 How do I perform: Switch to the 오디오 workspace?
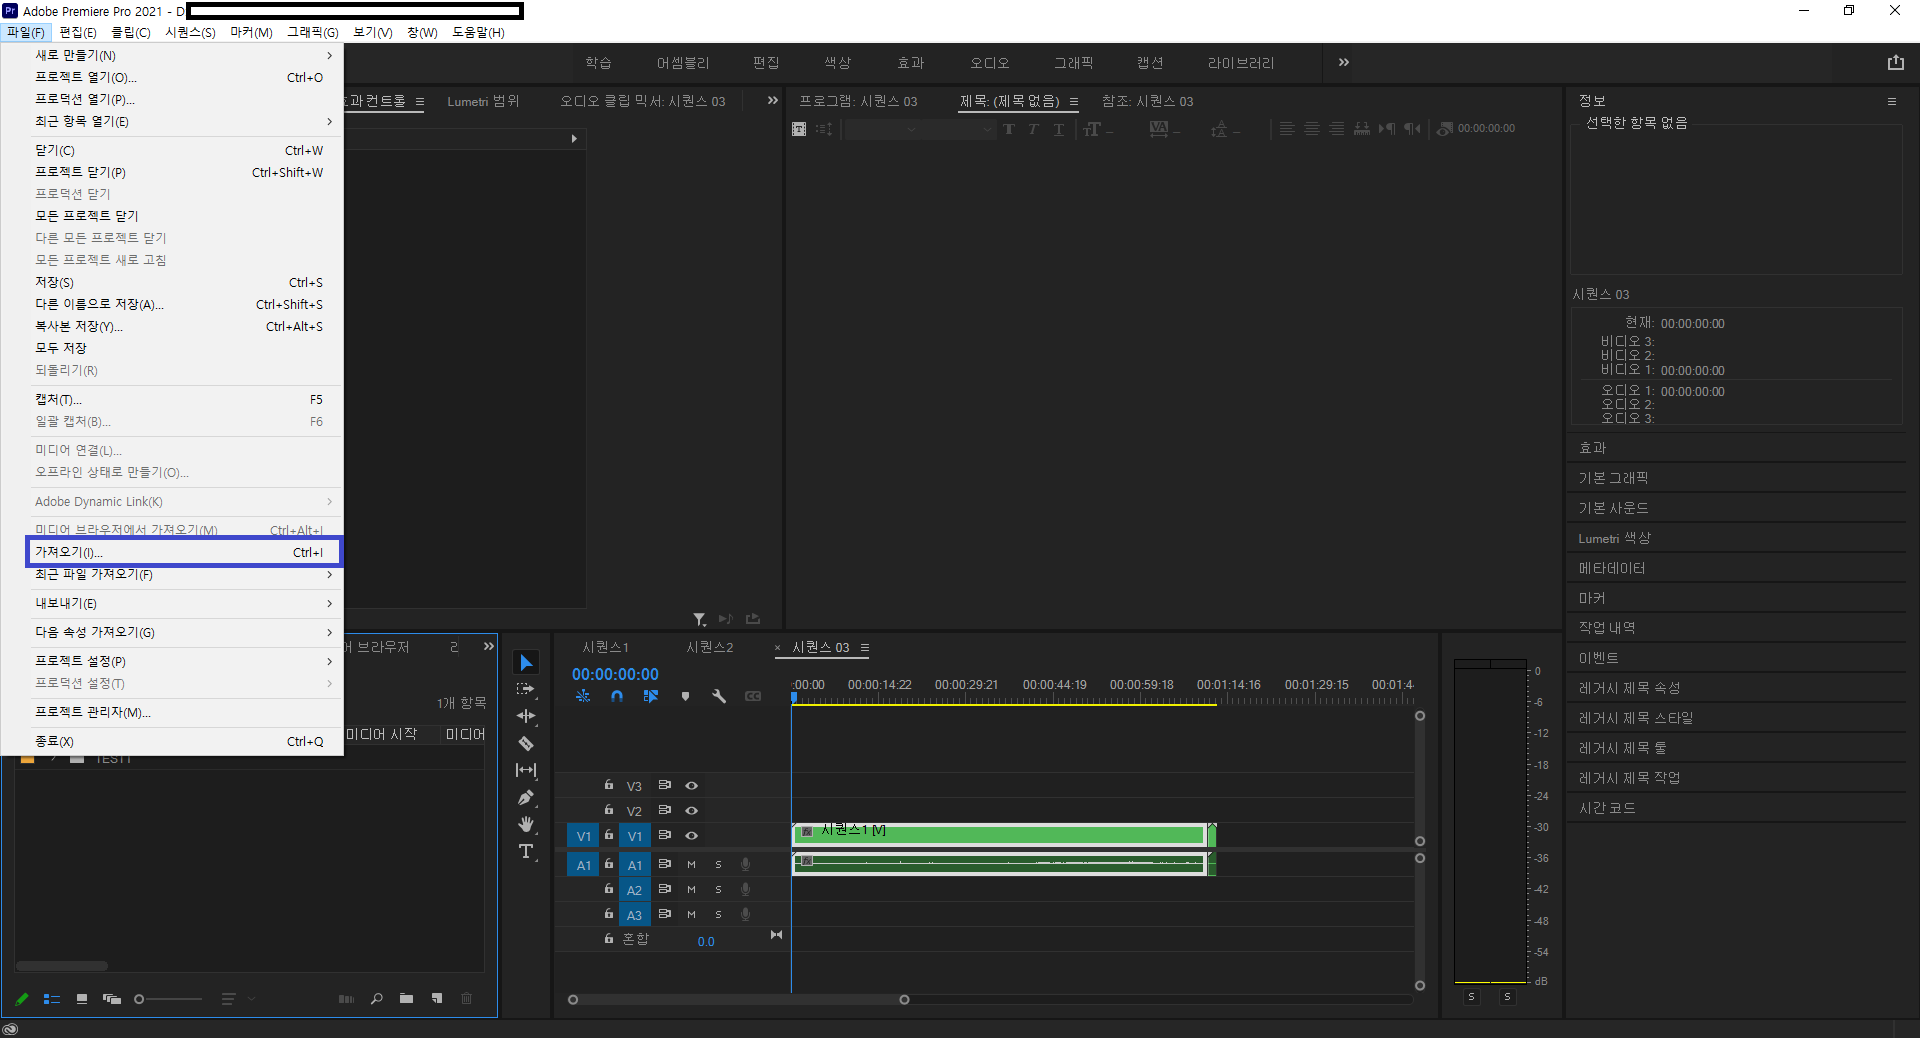point(990,63)
